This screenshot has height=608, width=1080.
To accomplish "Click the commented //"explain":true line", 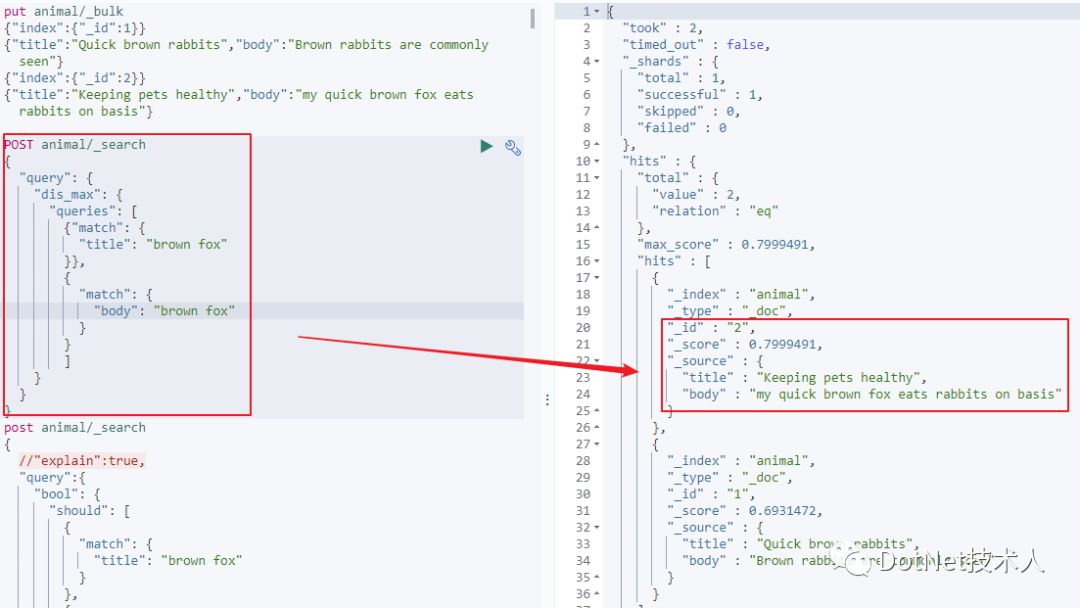I will (x=81, y=461).
